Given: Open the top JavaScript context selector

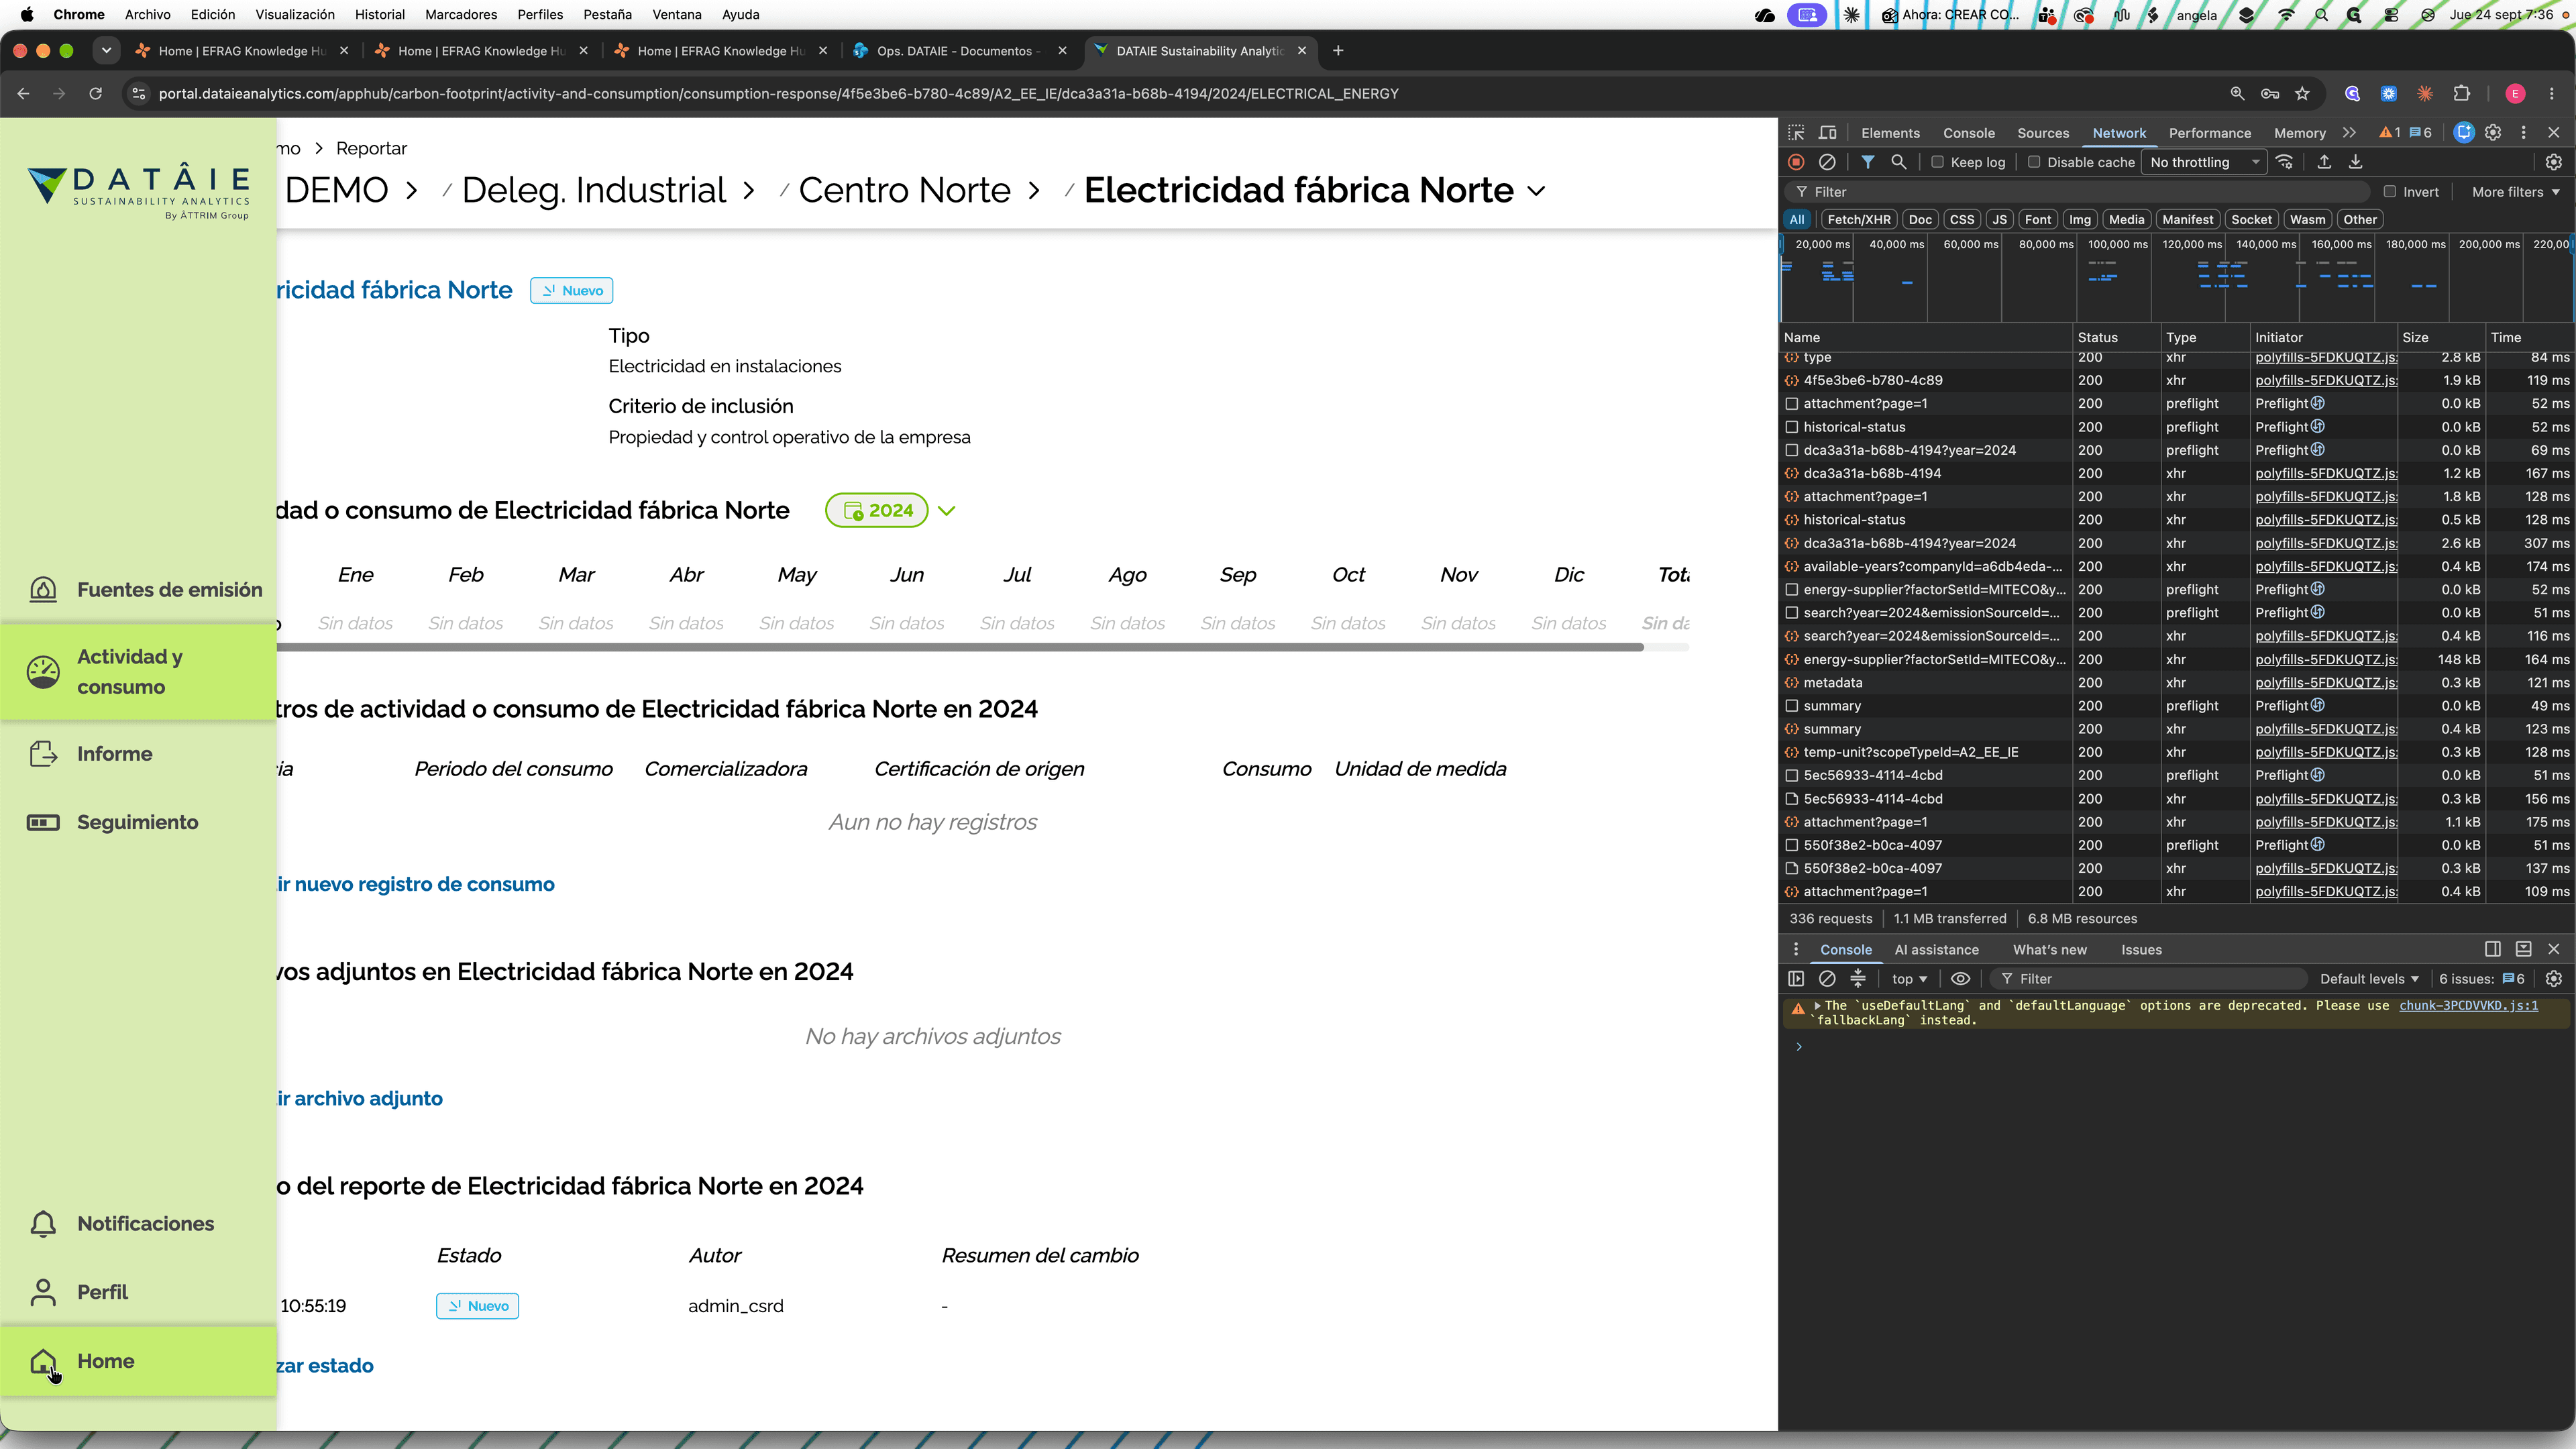Looking at the screenshot, I should (x=1909, y=979).
